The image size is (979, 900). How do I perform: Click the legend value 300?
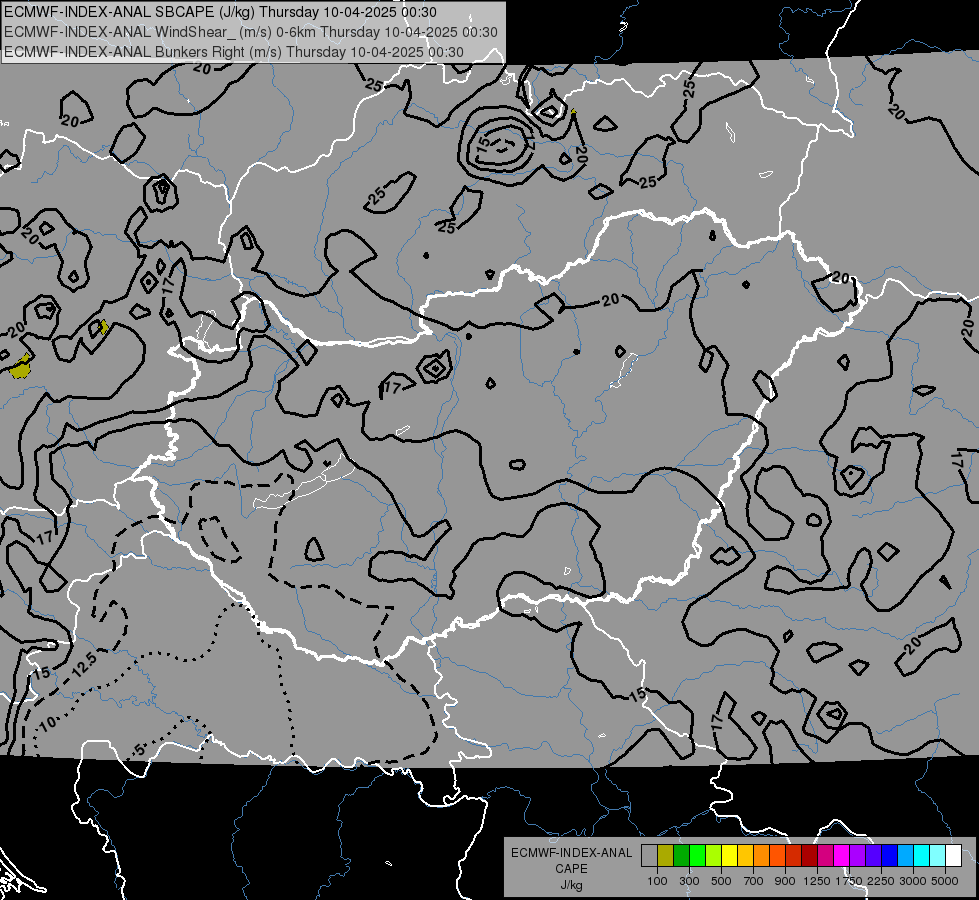[x=689, y=881]
